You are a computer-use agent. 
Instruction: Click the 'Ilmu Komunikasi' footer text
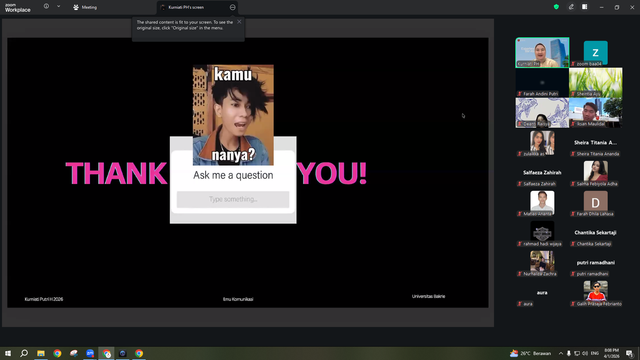point(238,299)
